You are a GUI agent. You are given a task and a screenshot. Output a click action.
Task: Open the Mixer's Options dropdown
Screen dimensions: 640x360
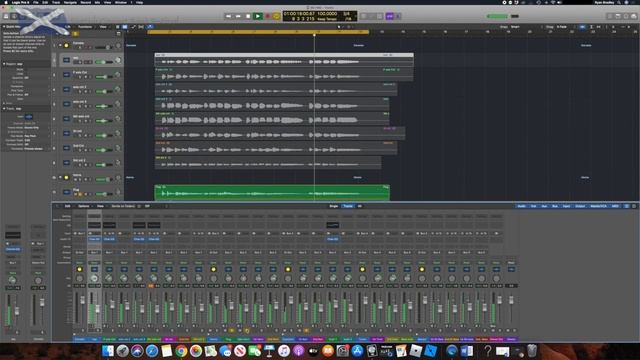[84, 206]
